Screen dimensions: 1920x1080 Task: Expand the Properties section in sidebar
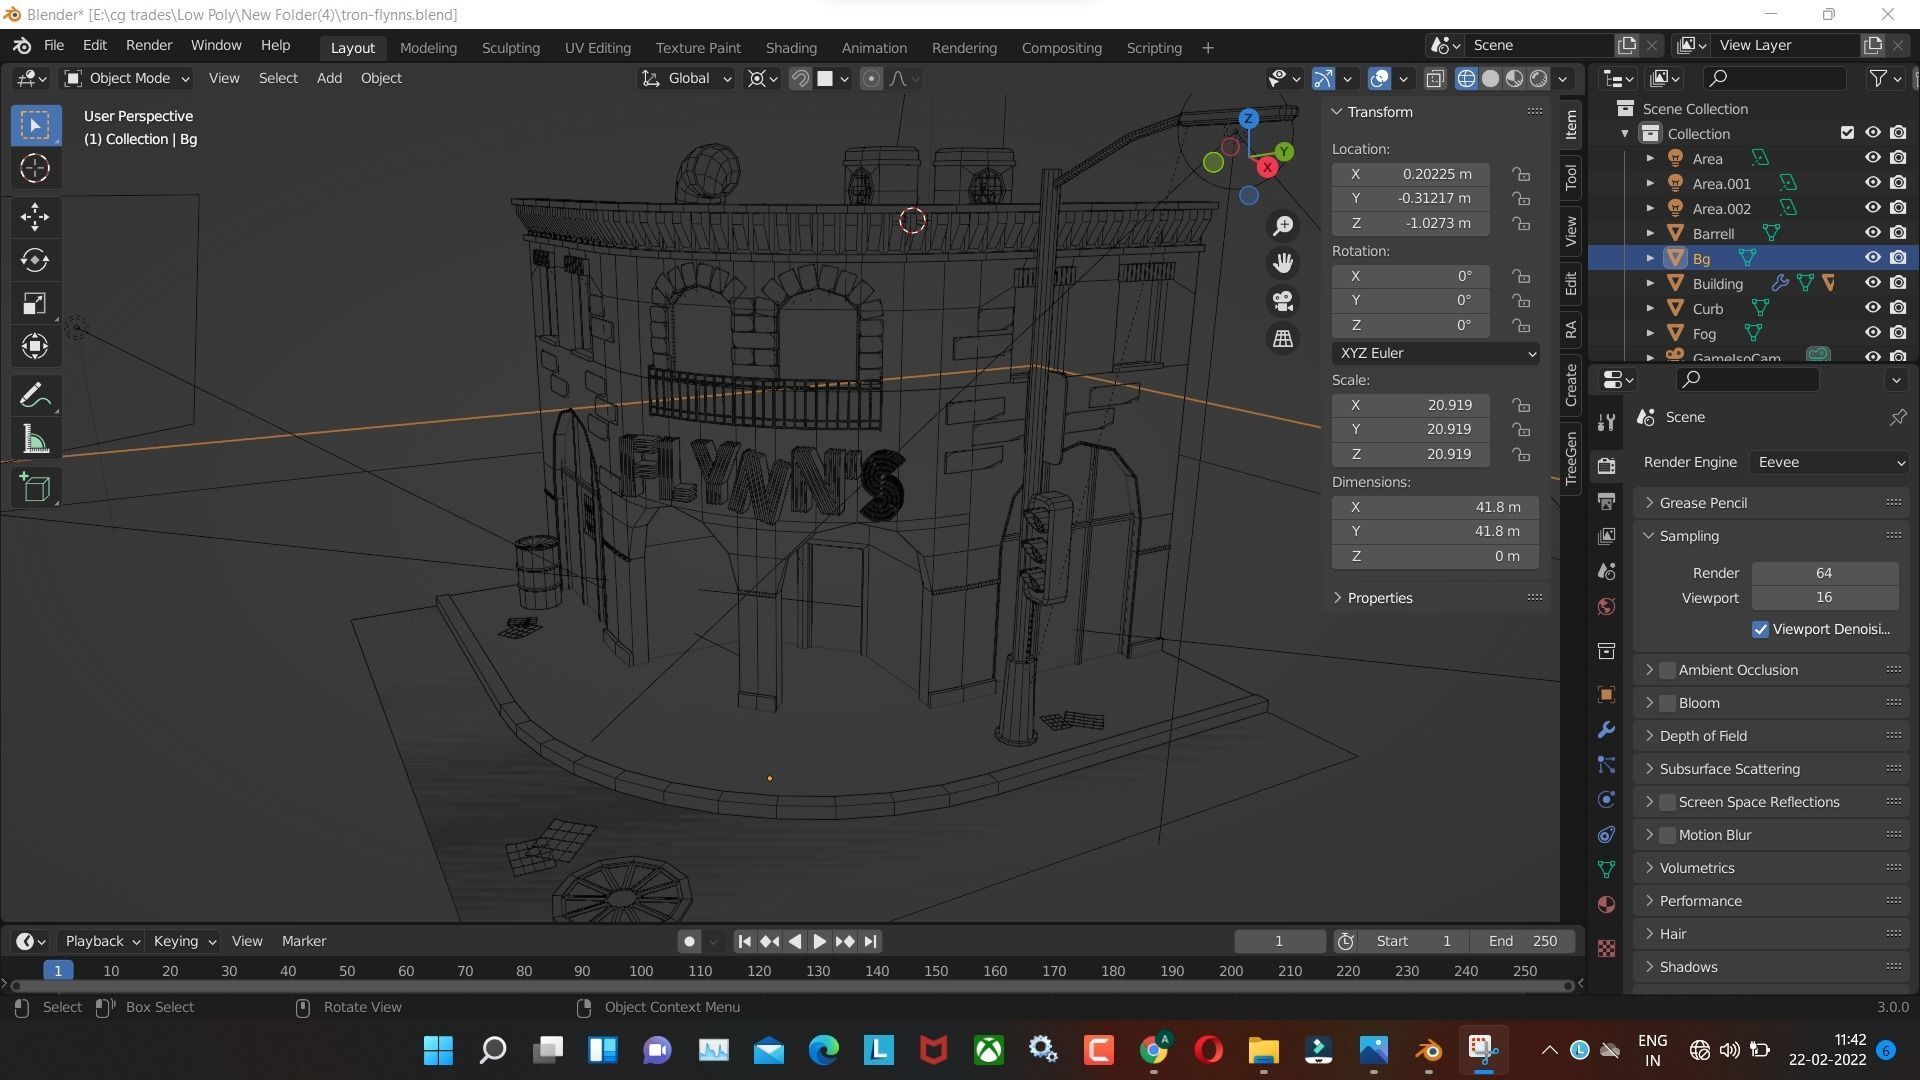pyautogui.click(x=1337, y=598)
